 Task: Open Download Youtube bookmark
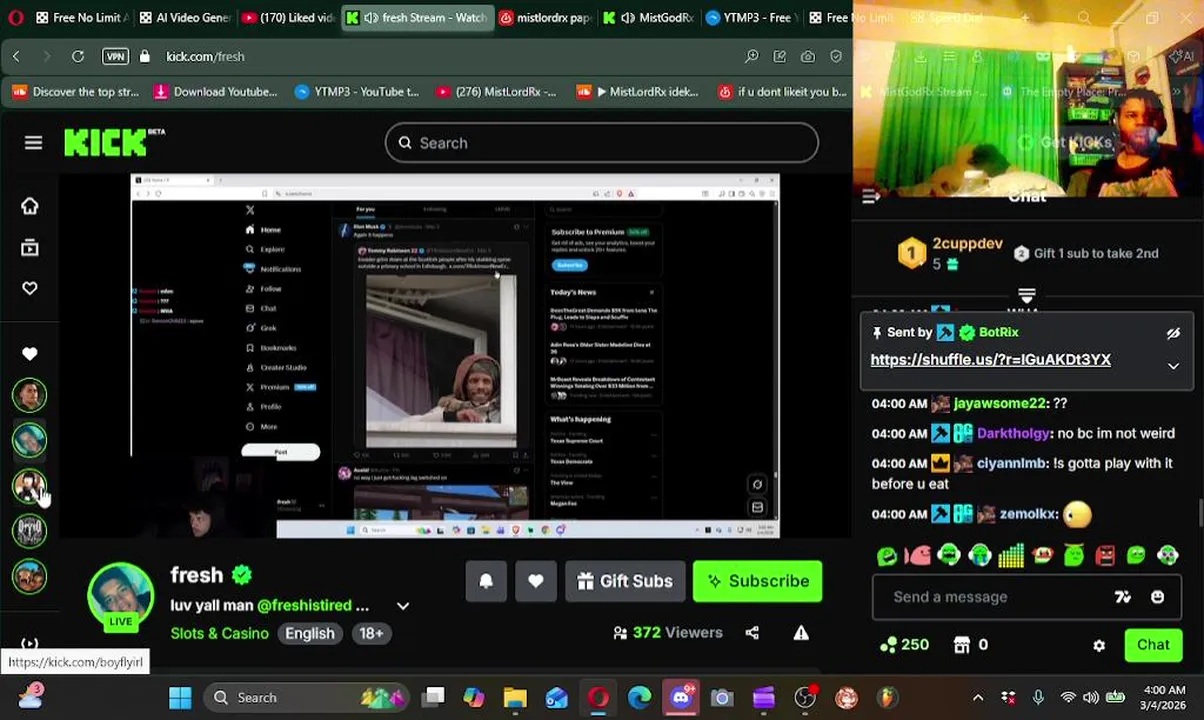[x=215, y=92]
